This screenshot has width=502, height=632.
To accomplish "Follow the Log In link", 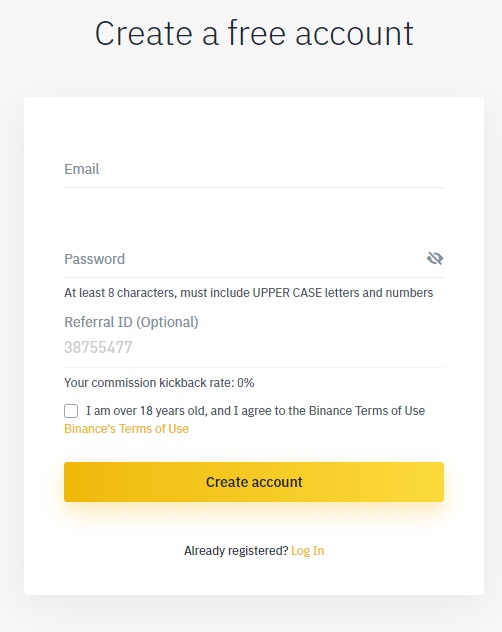I will pyautogui.click(x=308, y=551).
